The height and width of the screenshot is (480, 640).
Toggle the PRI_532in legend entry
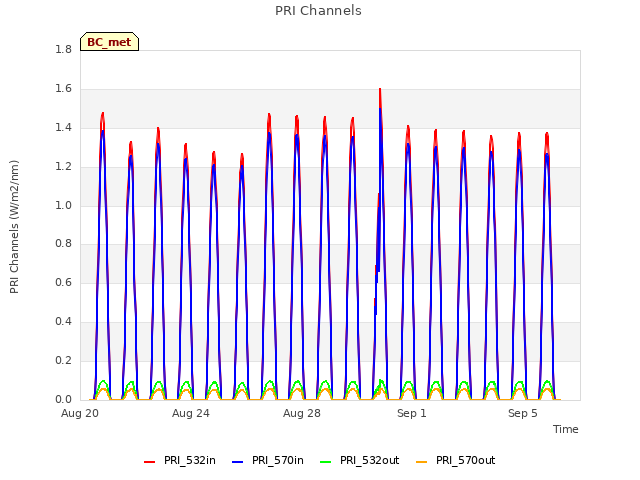180,460
